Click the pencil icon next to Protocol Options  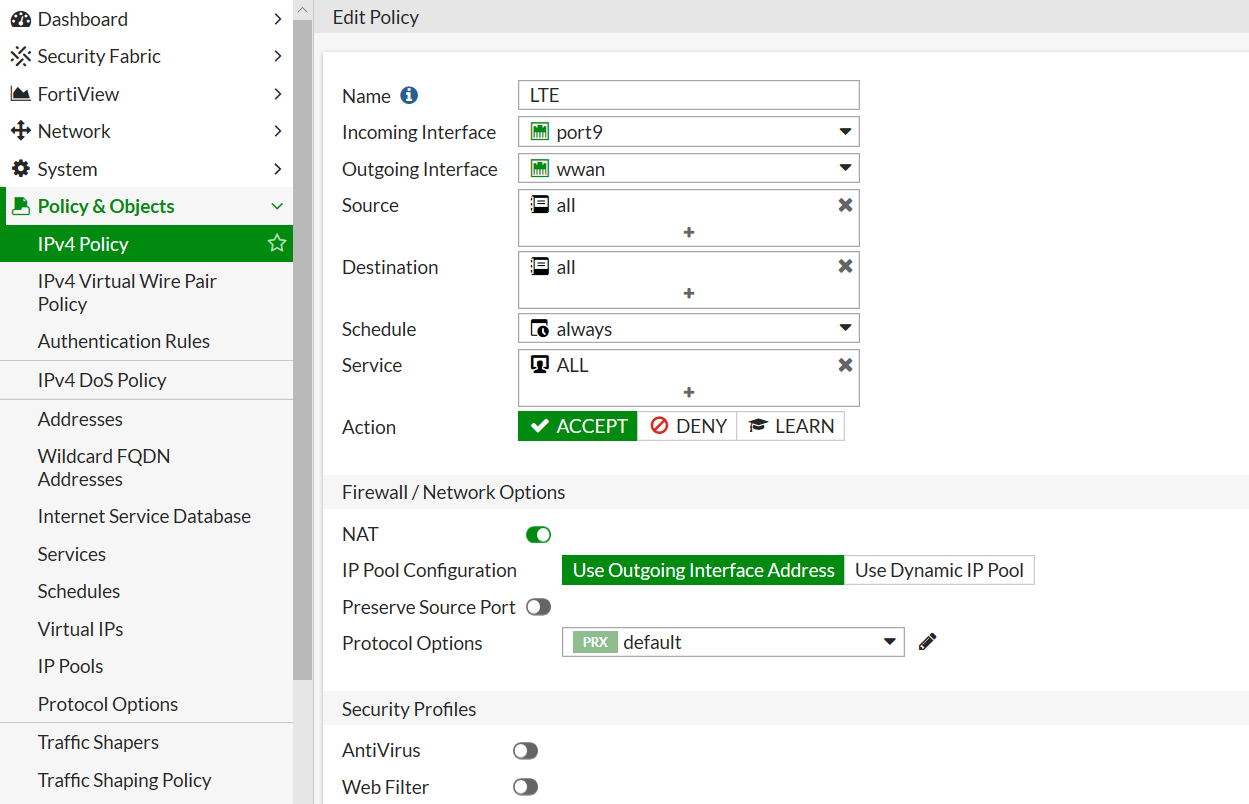click(927, 642)
